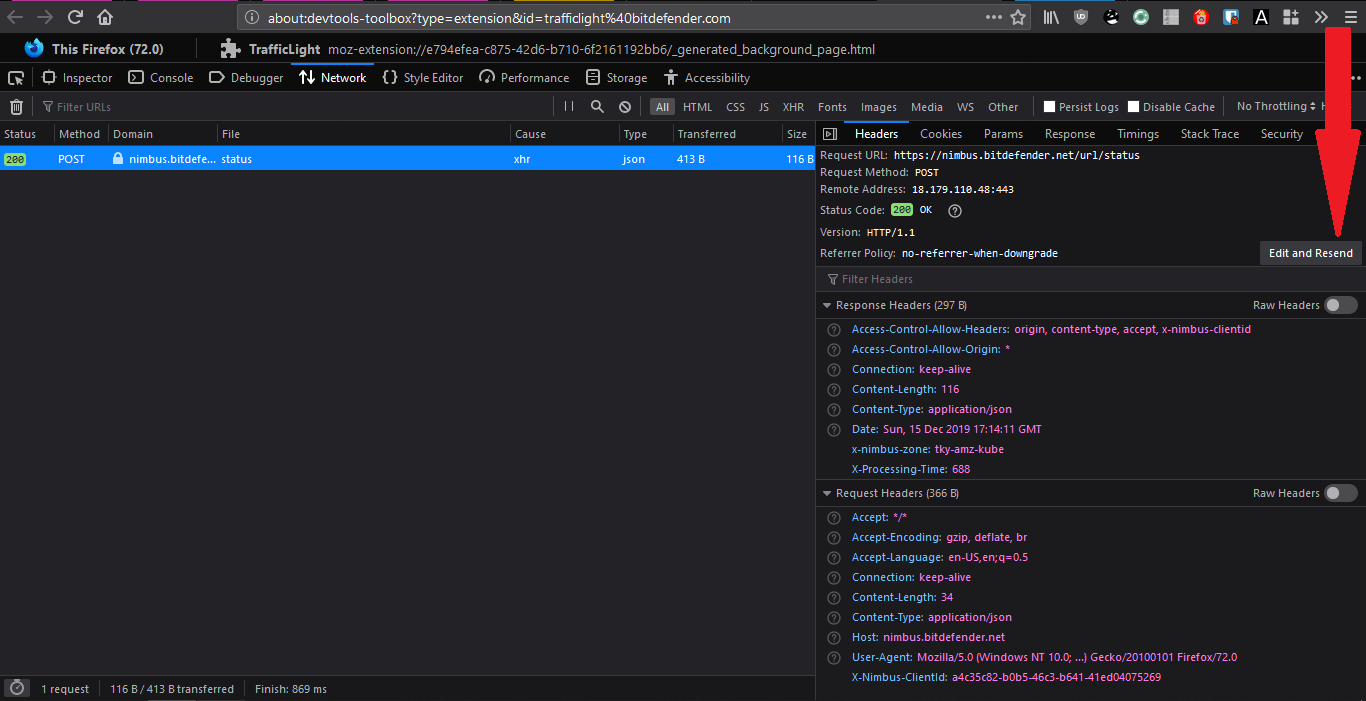Open request blocking with the circle-slash icon
This screenshot has width=1366, height=701.
coord(625,107)
